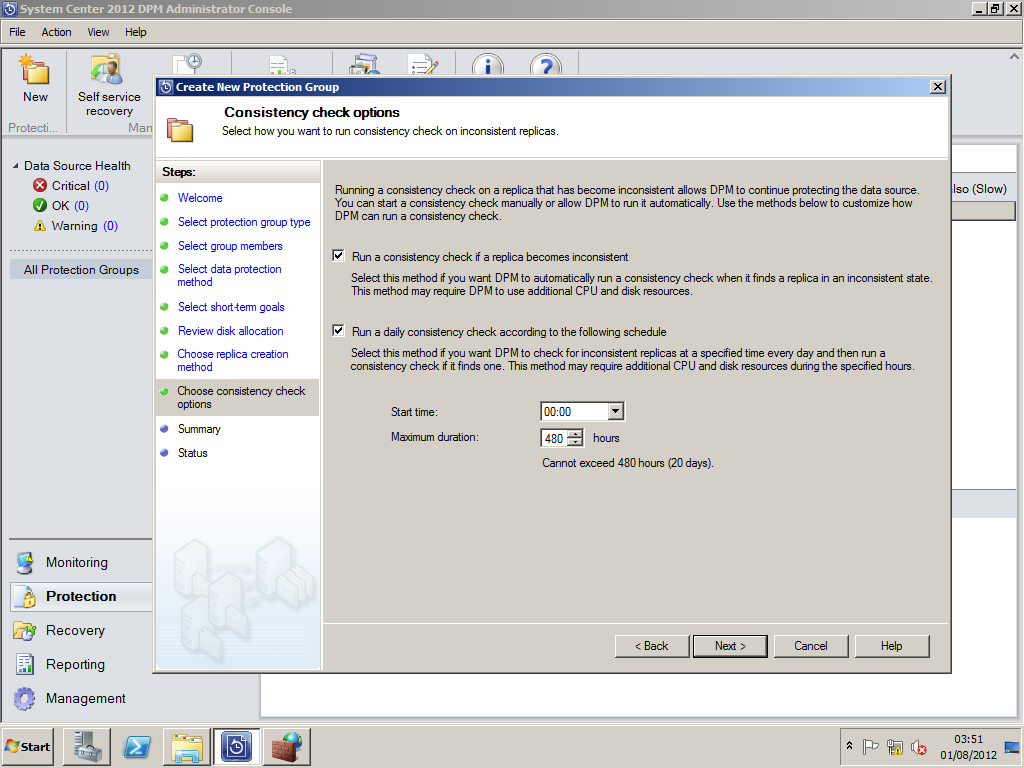Screen dimensions: 1024x768
Task: Open Windows Firewall taskbar icon
Action: [286, 746]
